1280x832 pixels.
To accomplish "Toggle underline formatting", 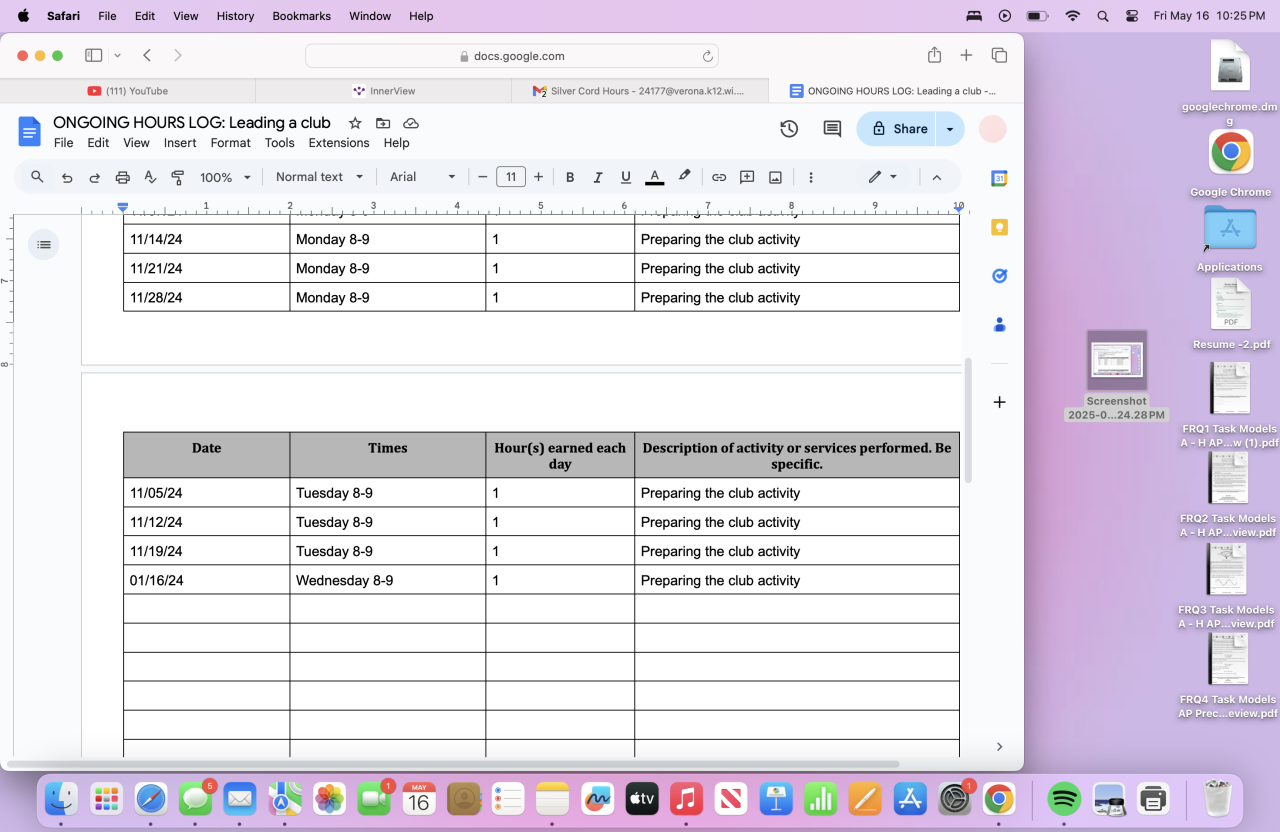I will (626, 177).
